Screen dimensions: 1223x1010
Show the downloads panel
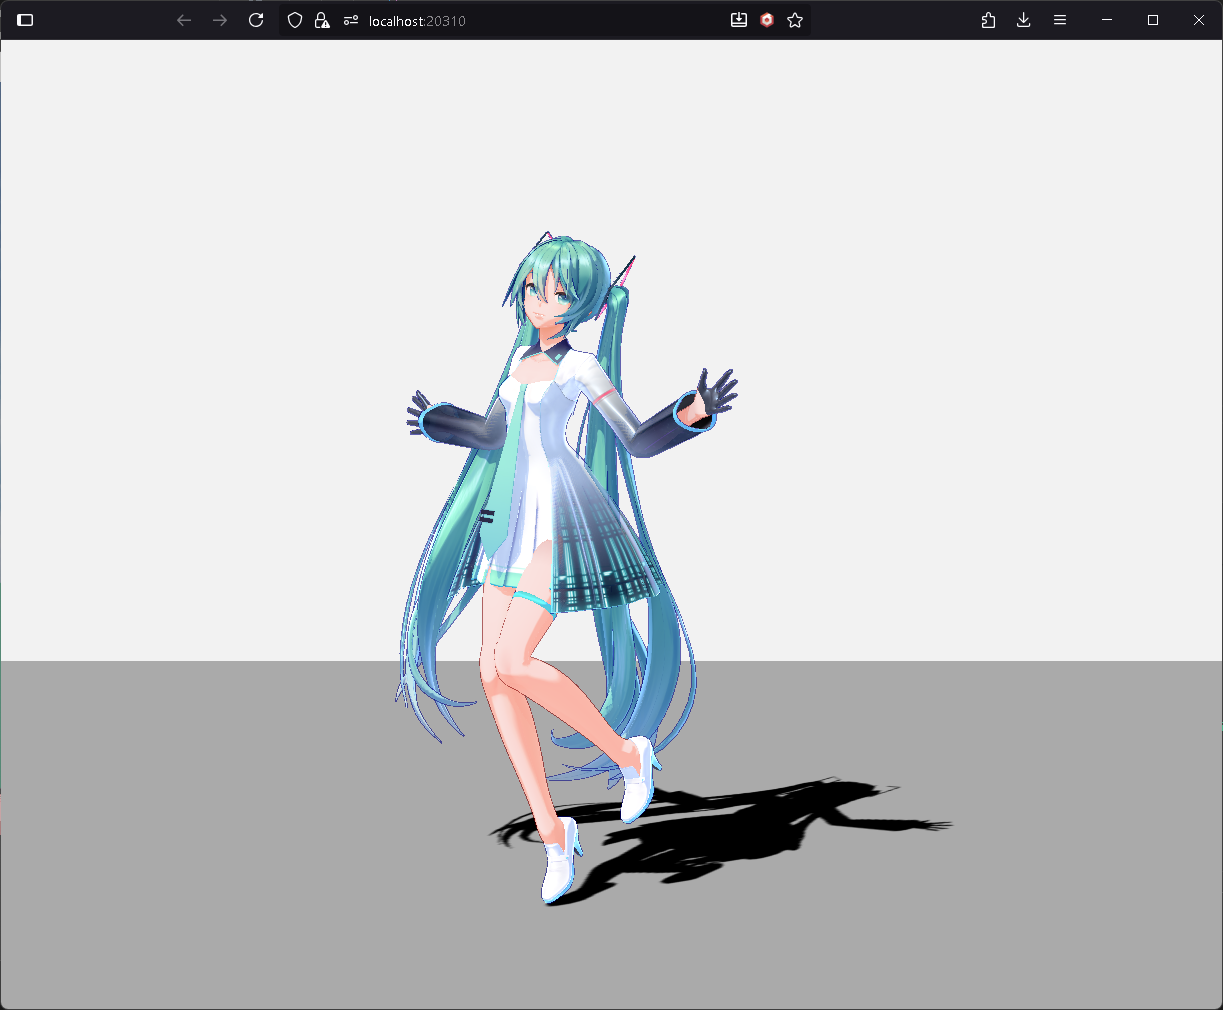(x=1023, y=20)
